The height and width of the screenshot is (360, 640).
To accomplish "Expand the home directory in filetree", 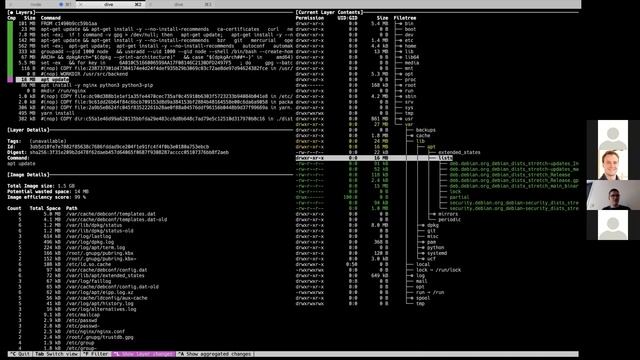I will 410,46.
